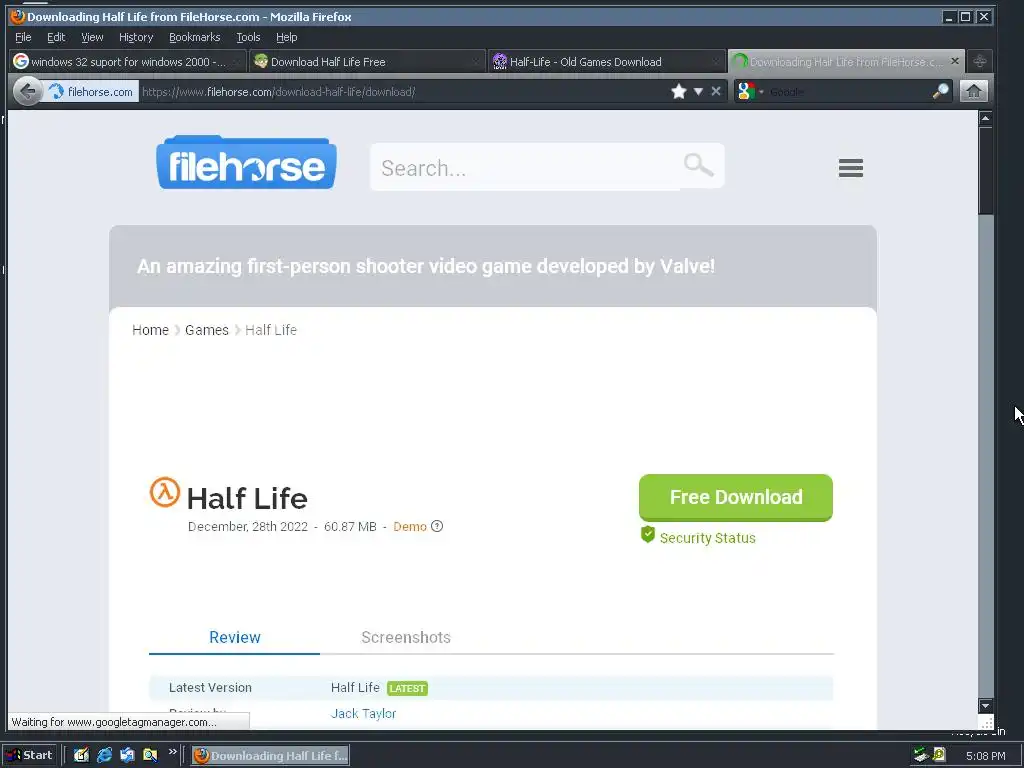Click the 5:08 PM clock
This screenshot has width=1024, height=768.
pos(985,756)
